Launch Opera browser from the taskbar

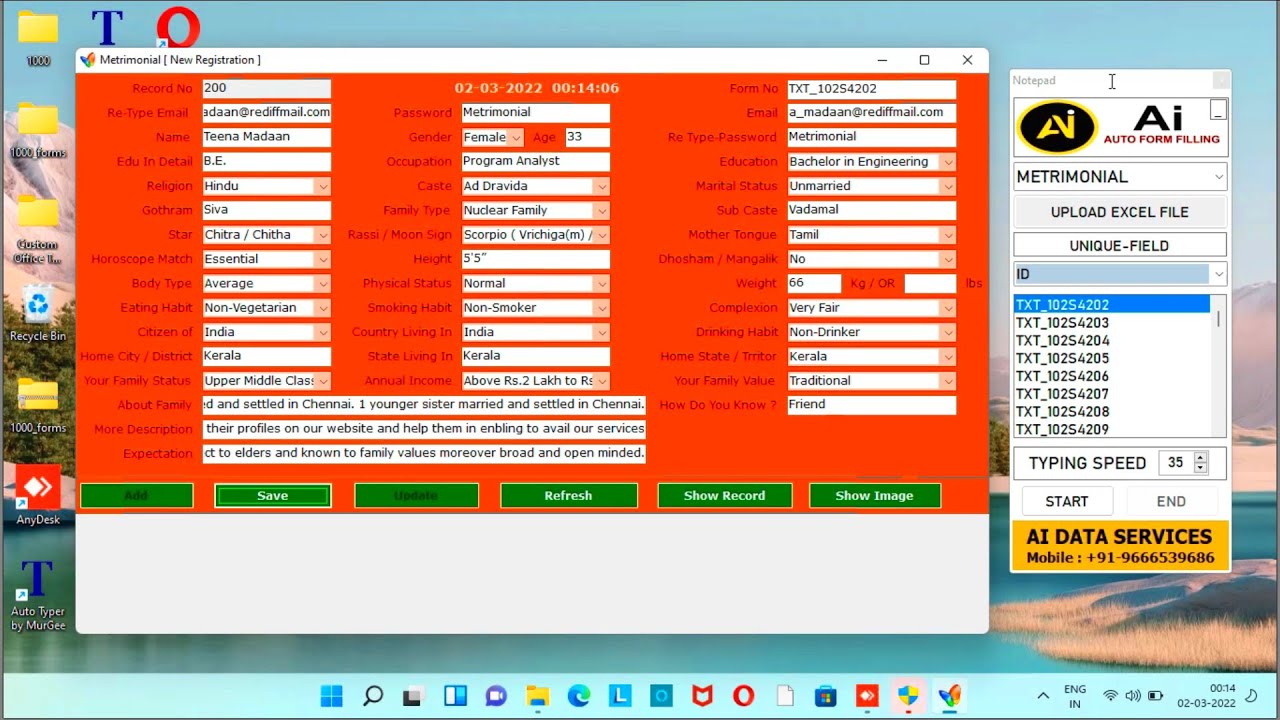click(x=743, y=695)
